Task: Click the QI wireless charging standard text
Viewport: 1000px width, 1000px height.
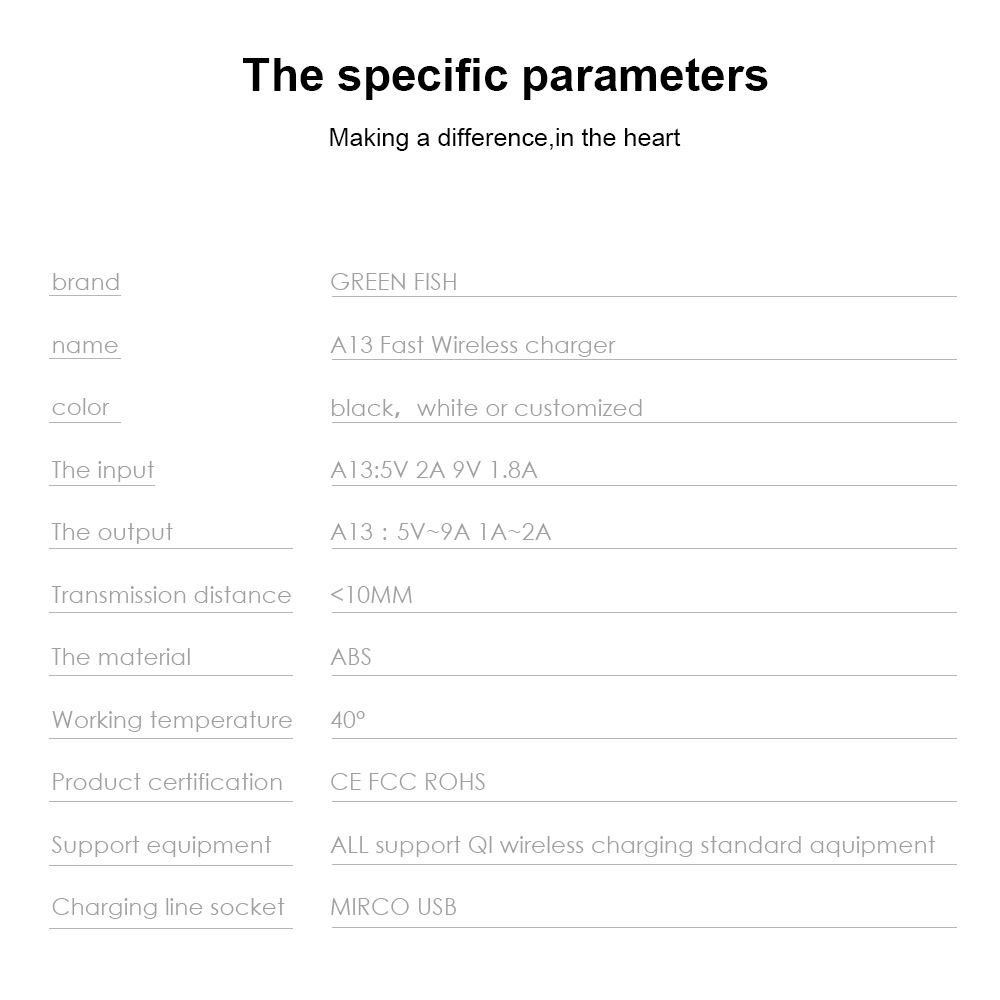Action: [632, 845]
